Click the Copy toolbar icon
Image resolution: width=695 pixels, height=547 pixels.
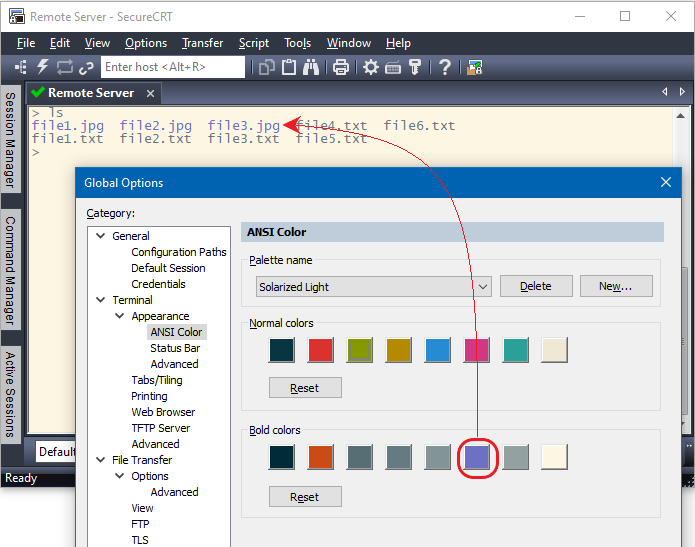[267, 67]
